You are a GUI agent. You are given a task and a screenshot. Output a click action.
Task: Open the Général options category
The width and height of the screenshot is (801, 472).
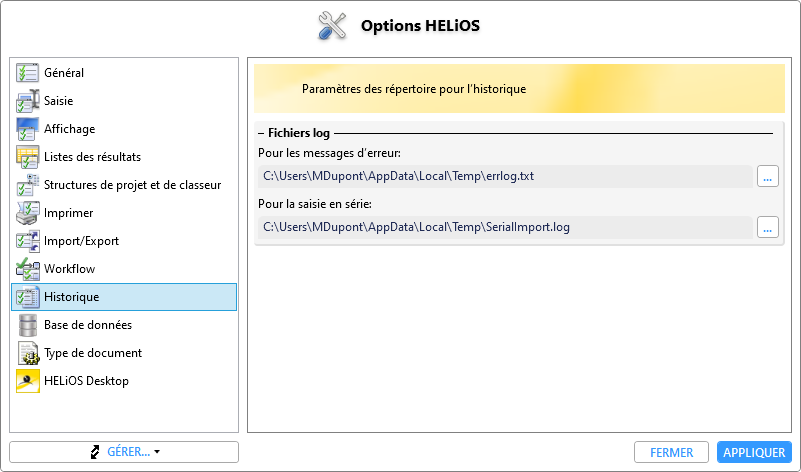pyautogui.click(x=124, y=73)
